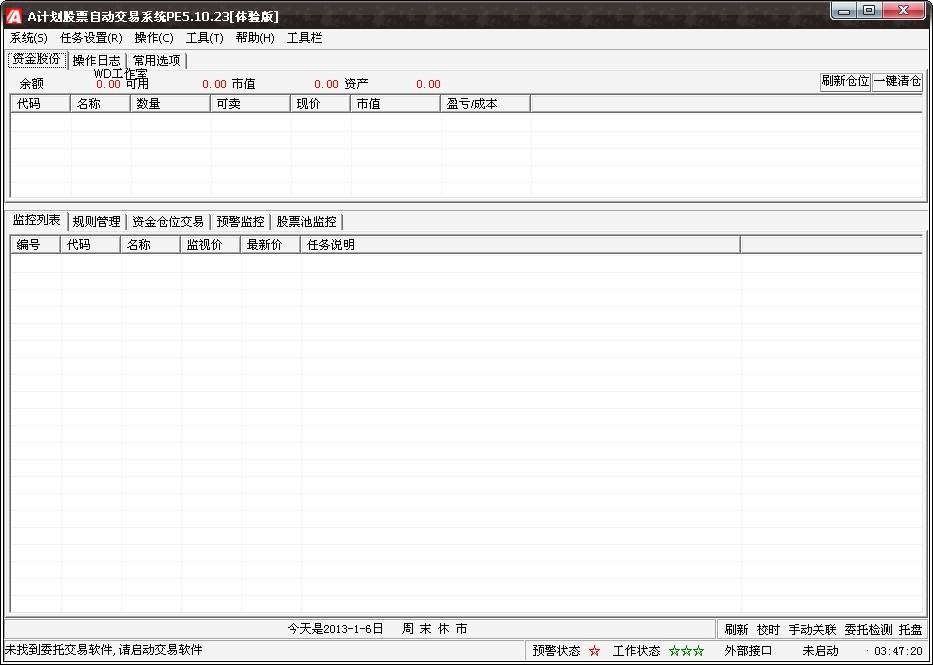Switch to the 操作日志 tab
The height and width of the screenshot is (665, 933).
click(94, 59)
